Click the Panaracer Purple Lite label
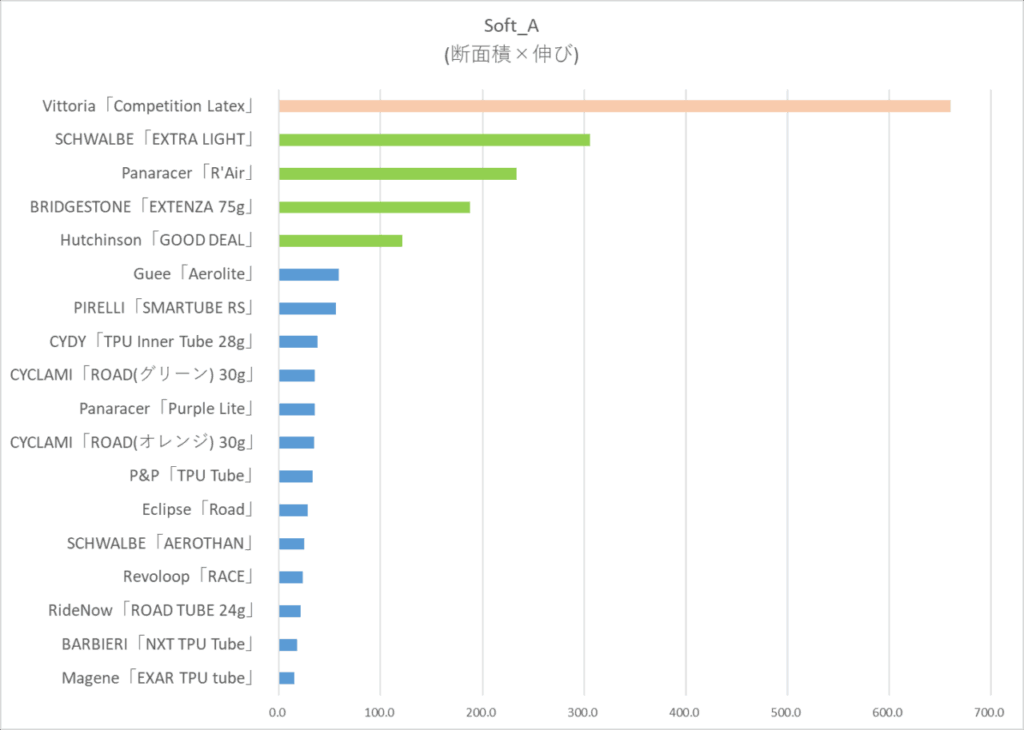This screenshot has width=1024, height=730. (x=166, y=409)
